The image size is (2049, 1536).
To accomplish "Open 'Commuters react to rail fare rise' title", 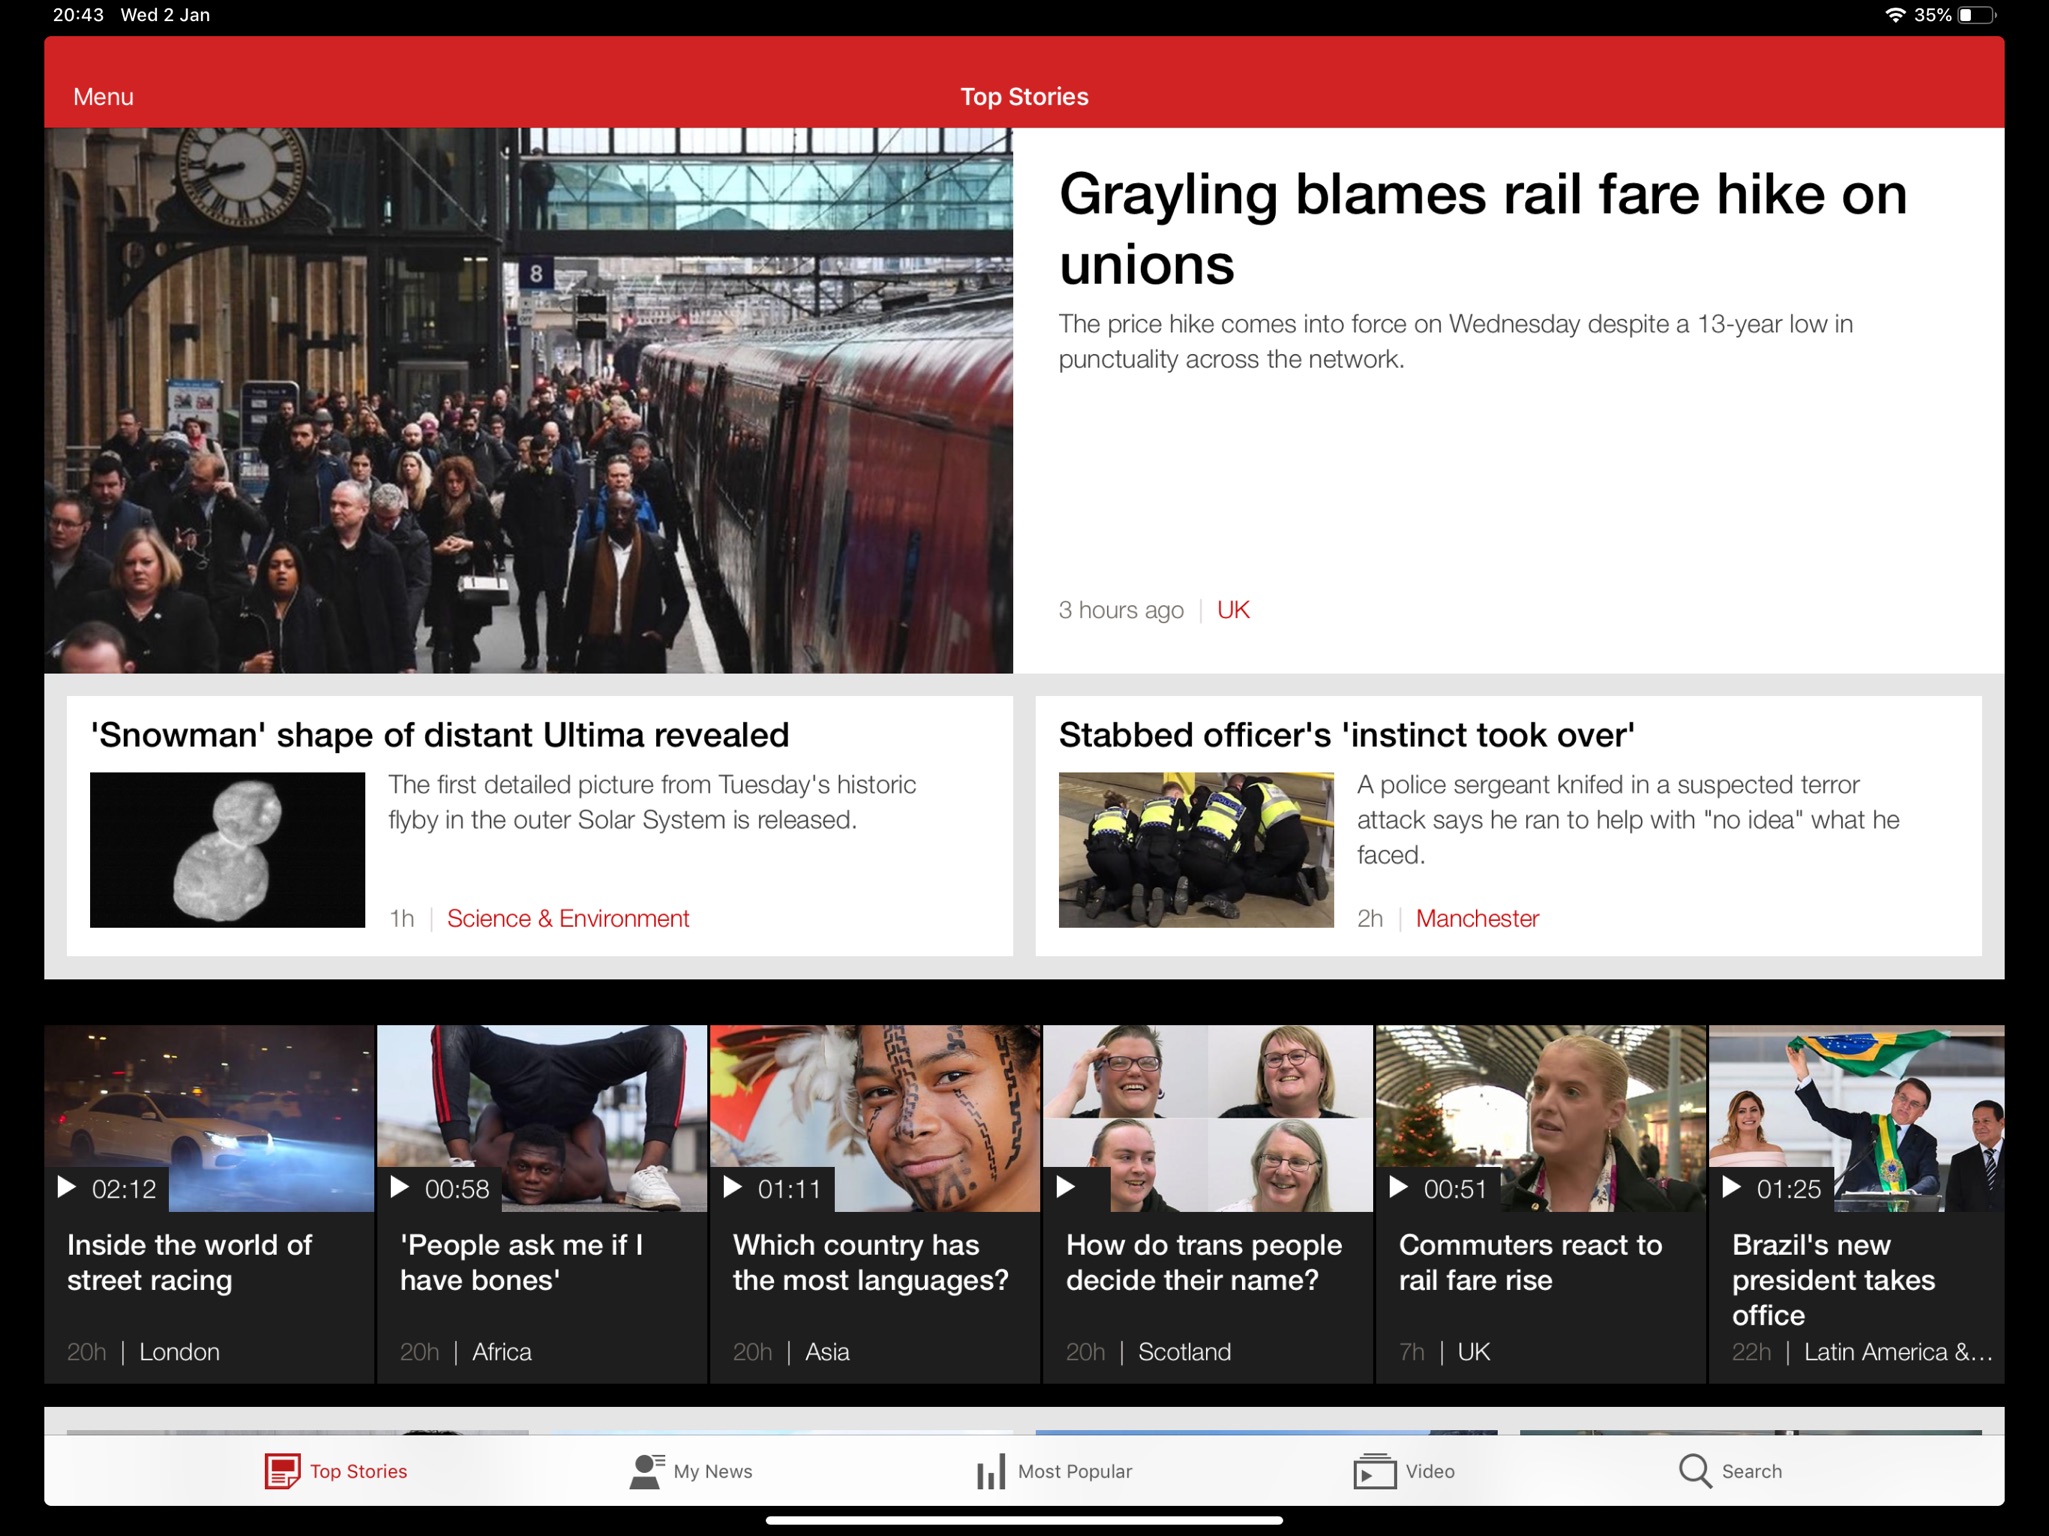I will point(1531,1262).
